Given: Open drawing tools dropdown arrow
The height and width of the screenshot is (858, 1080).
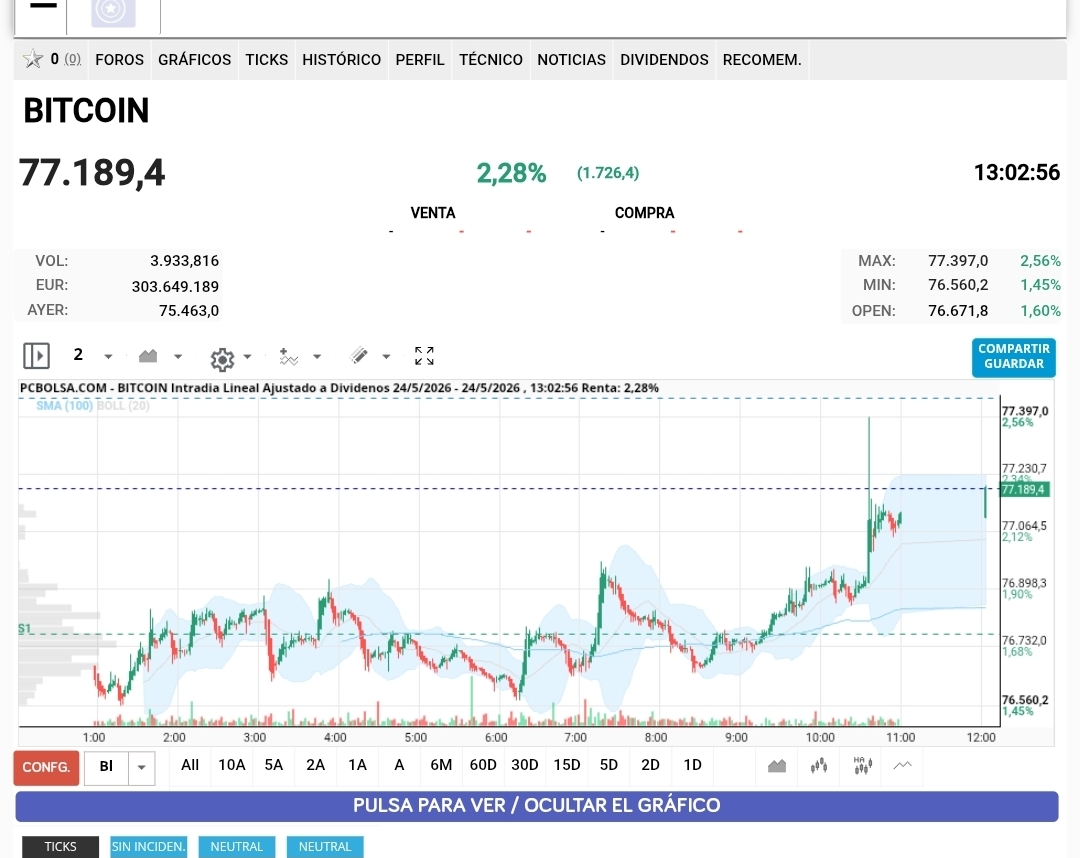Looking at the screenshot, I should [386, 357].
